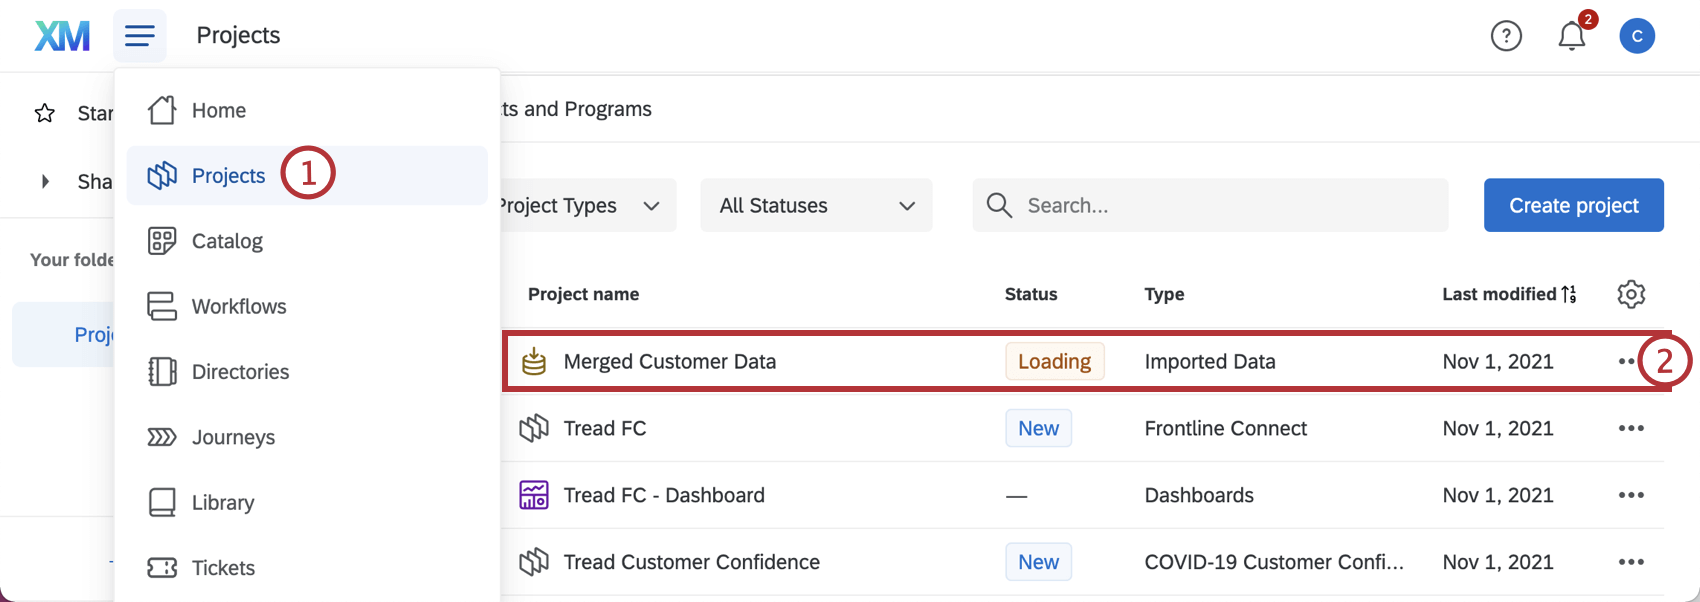
Task: Open Workflows from the navigation menu
Action: click(239, 307)
